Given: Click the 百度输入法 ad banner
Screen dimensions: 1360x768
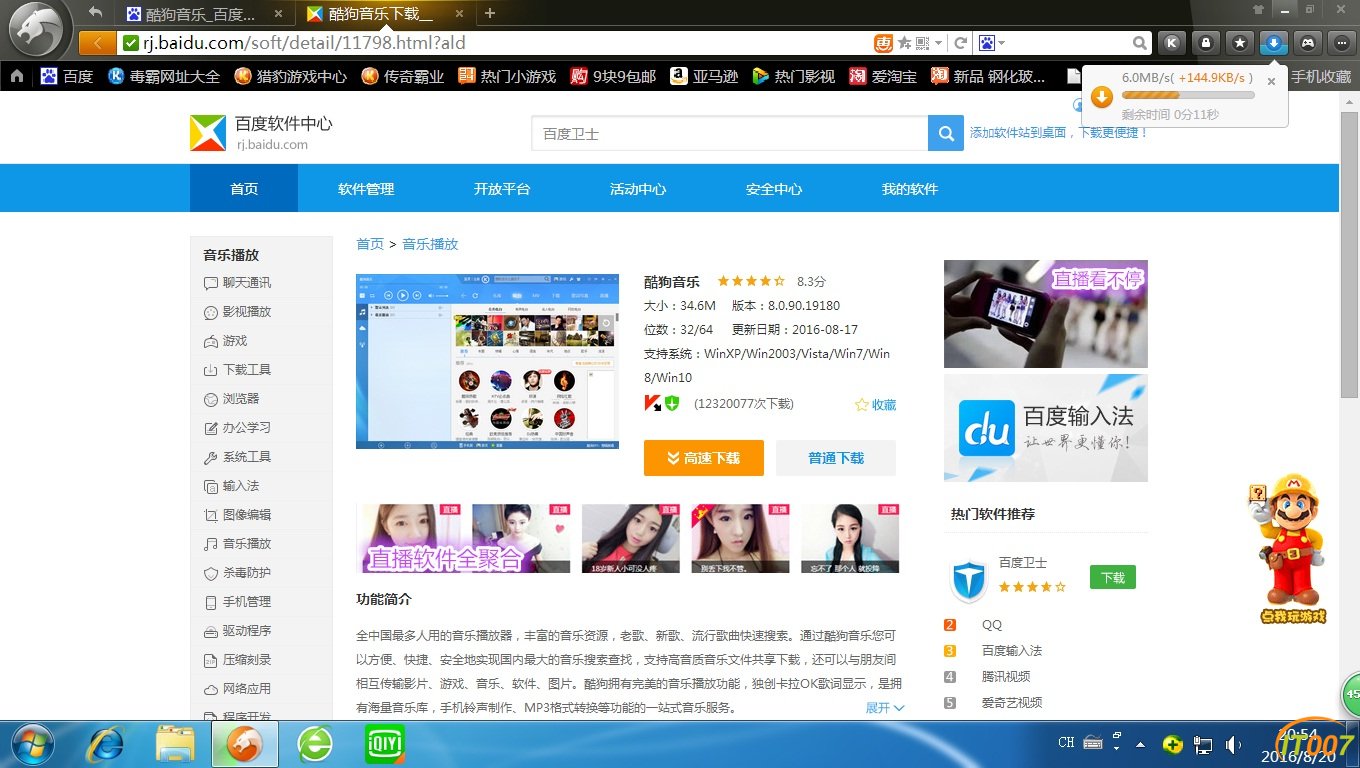Looking at the screenshot, I should 1046,428.
